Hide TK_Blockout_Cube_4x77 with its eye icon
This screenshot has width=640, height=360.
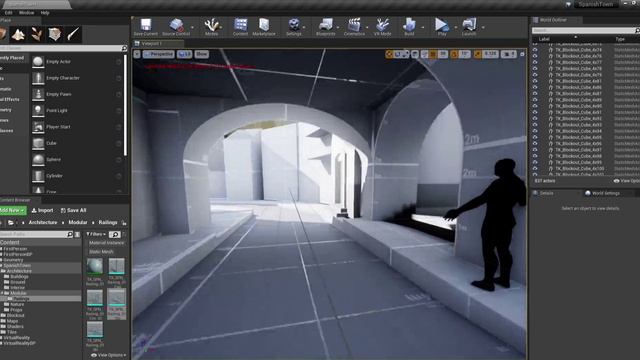click(535, 62)
